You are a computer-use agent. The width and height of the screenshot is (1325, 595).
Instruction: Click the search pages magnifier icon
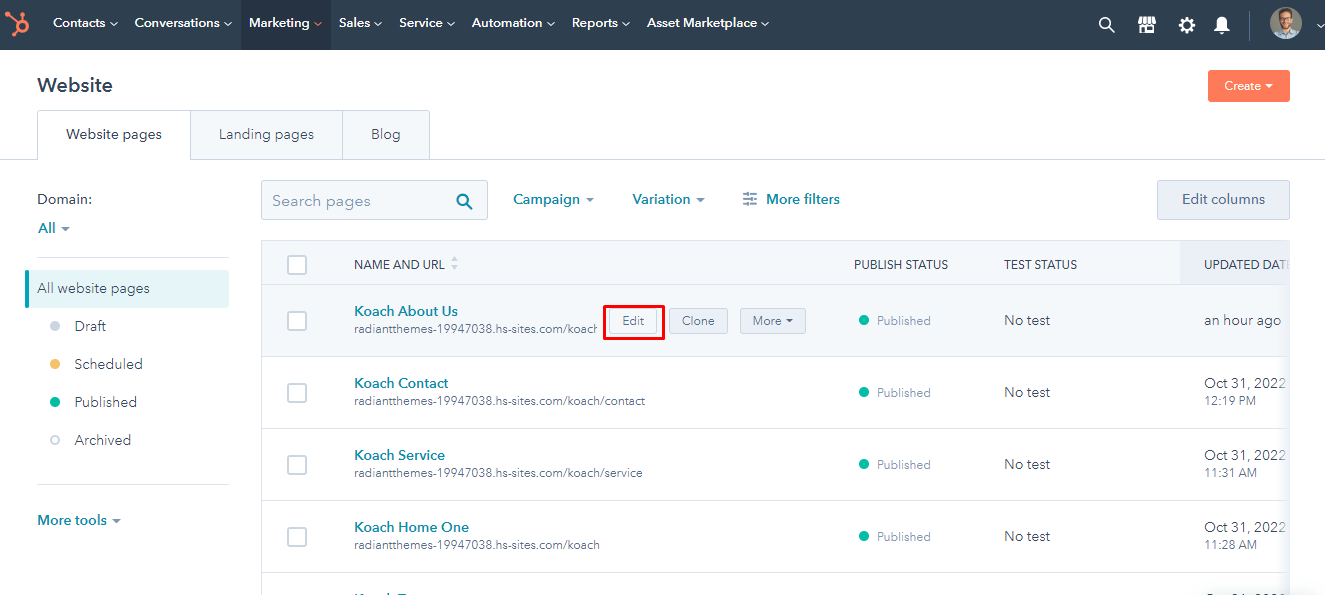(464, 201)
